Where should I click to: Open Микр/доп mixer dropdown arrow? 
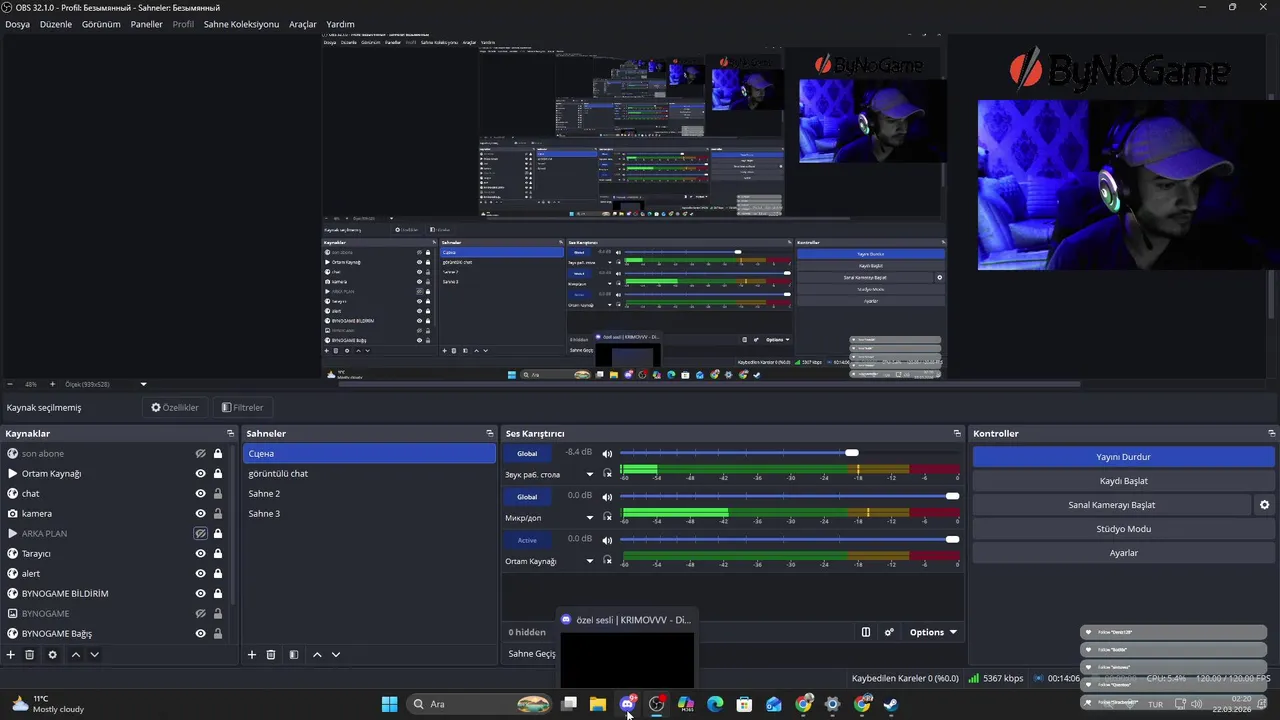pyautogui.click(x=590, y=518)
